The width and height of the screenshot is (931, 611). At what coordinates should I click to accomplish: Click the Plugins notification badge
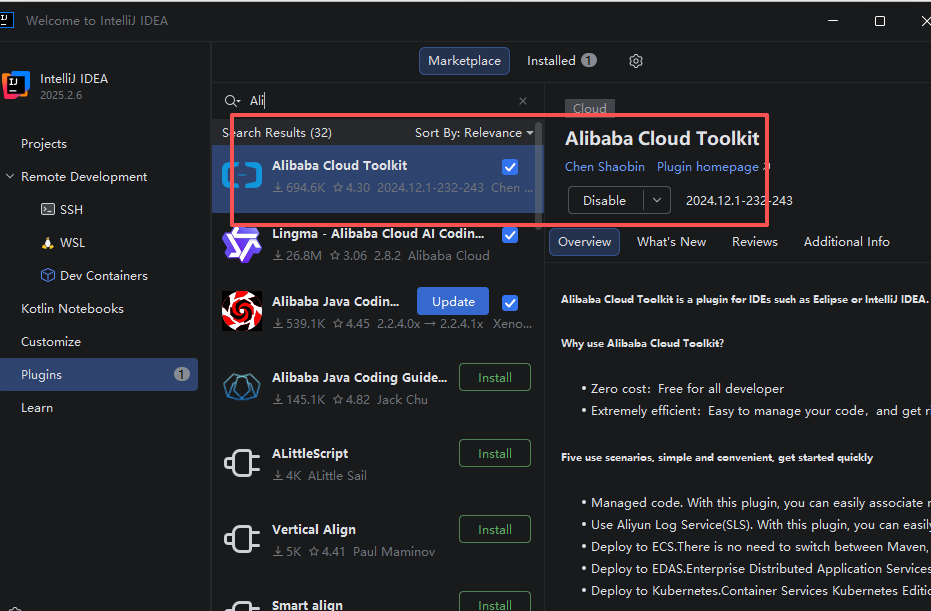tap(182, 374)
